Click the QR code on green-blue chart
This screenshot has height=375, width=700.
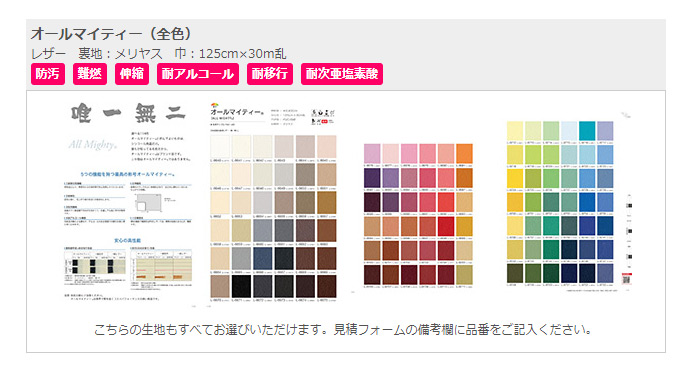(626, 280)
